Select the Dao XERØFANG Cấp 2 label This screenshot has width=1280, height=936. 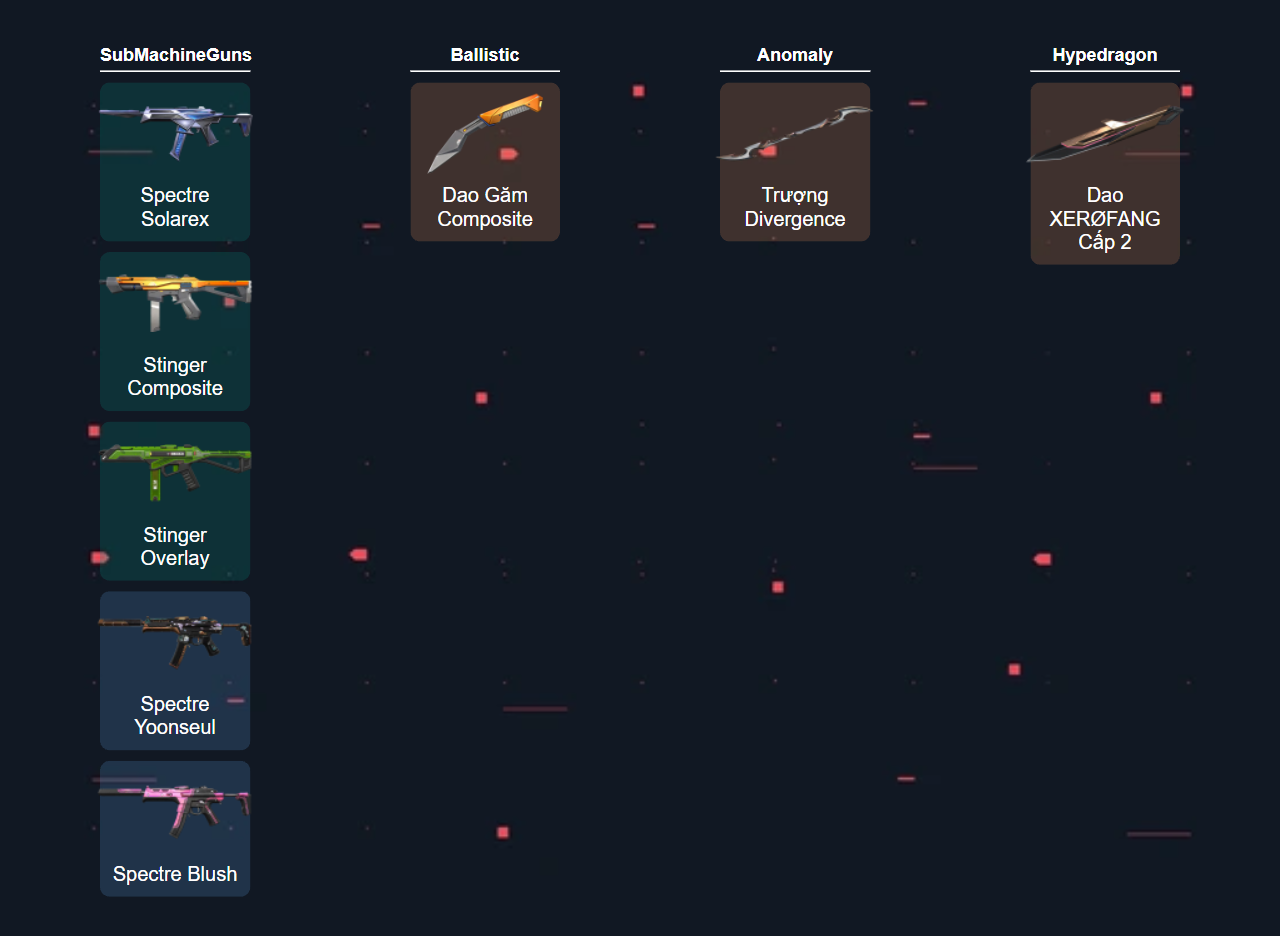pos(1105,218)
